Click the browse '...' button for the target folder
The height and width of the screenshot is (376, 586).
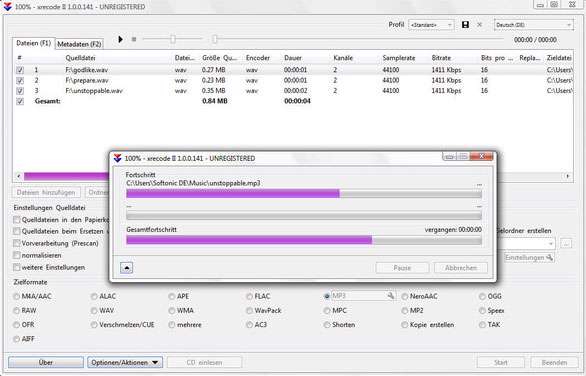point(567,243)
